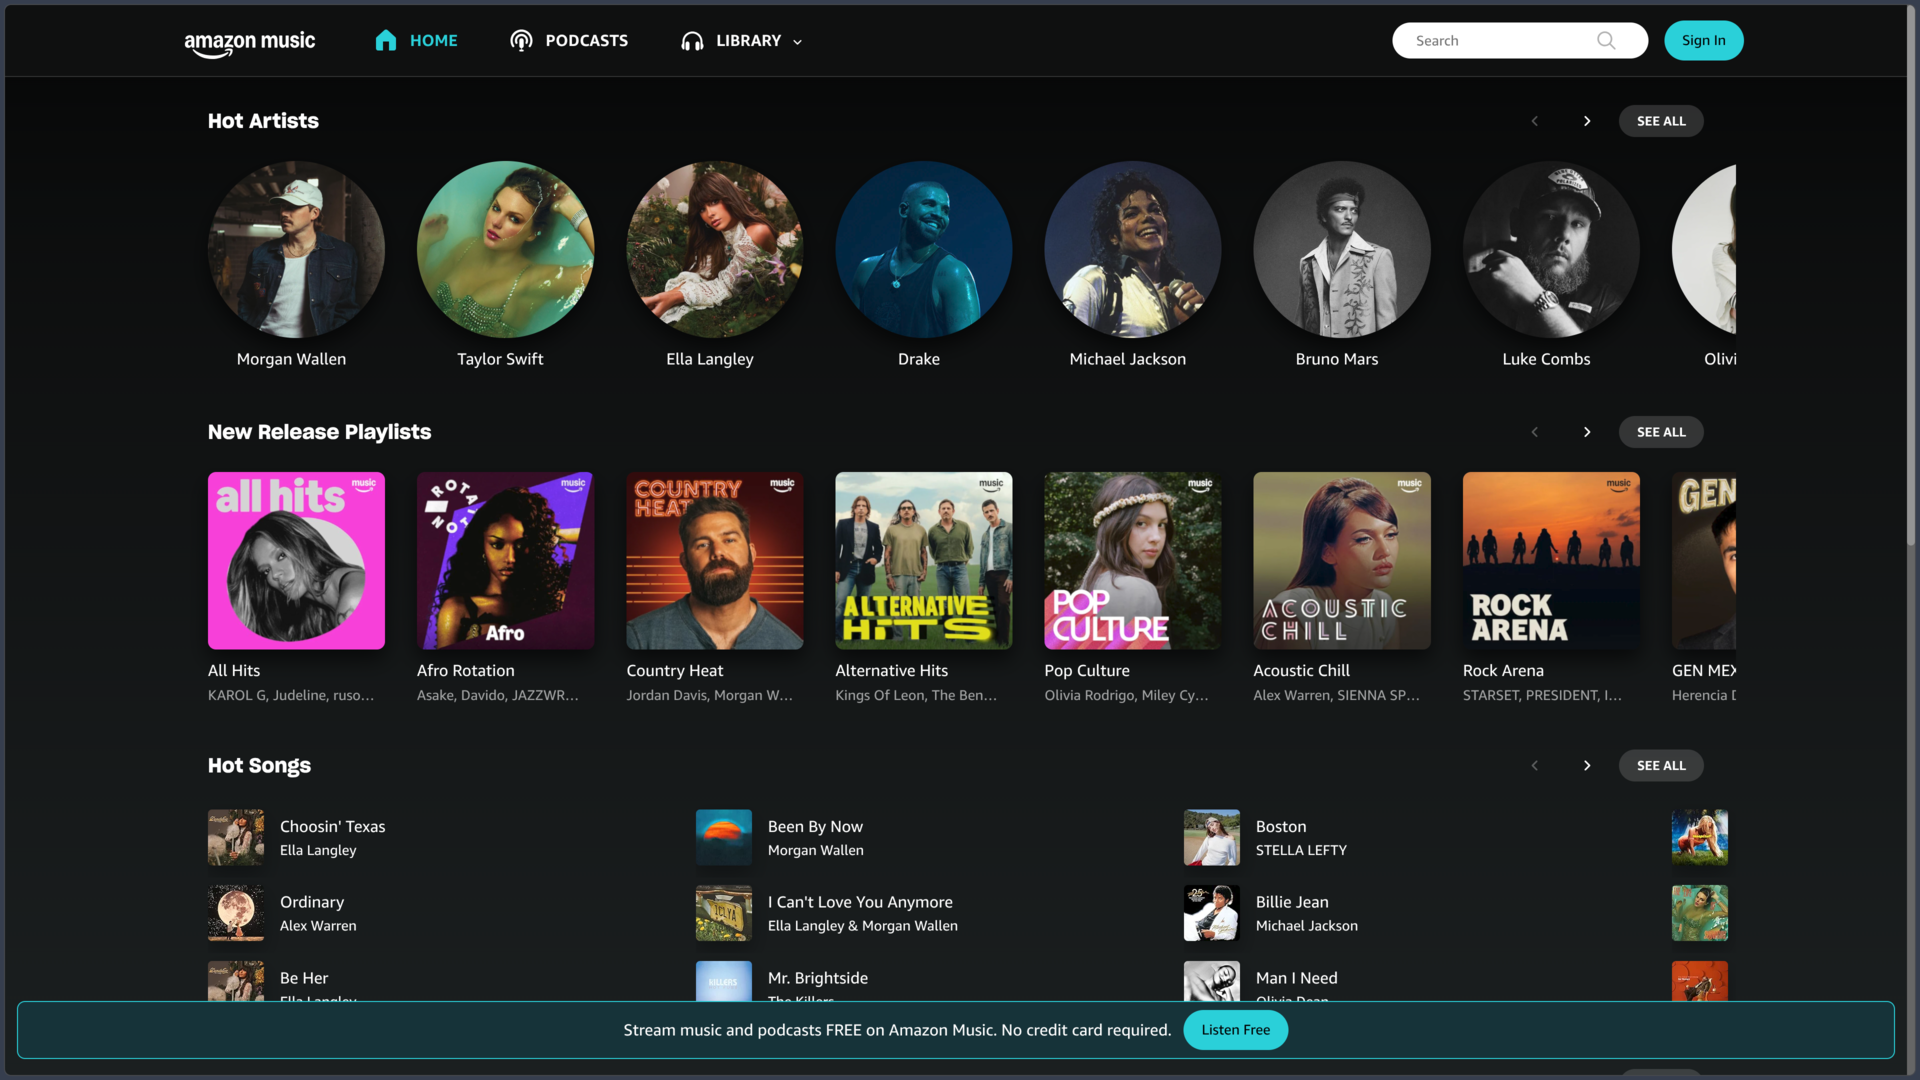This screenshot has height=1080, width=1920.
Task: Open the PODCASTS tab
Action: point(569,40)
